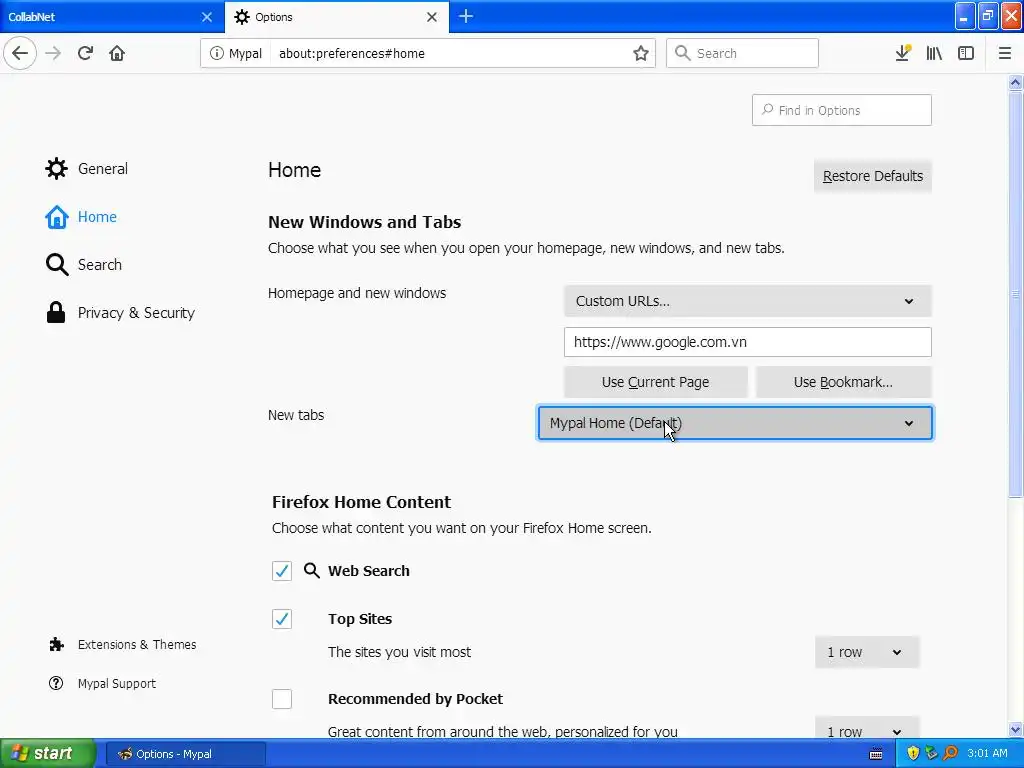Click the 3:01 AM clock
Viewport: 1024px width, 768px height.
pos(987,753)
